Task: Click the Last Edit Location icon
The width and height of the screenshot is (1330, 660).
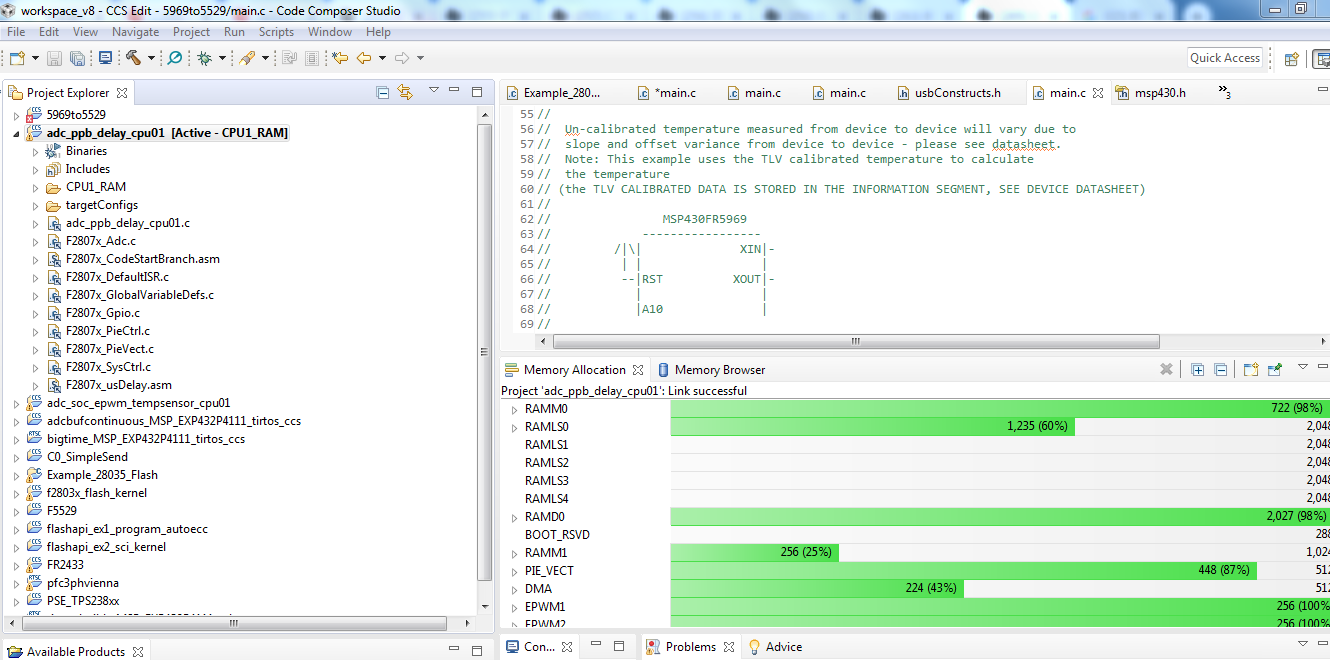Action: coord(340,58)
